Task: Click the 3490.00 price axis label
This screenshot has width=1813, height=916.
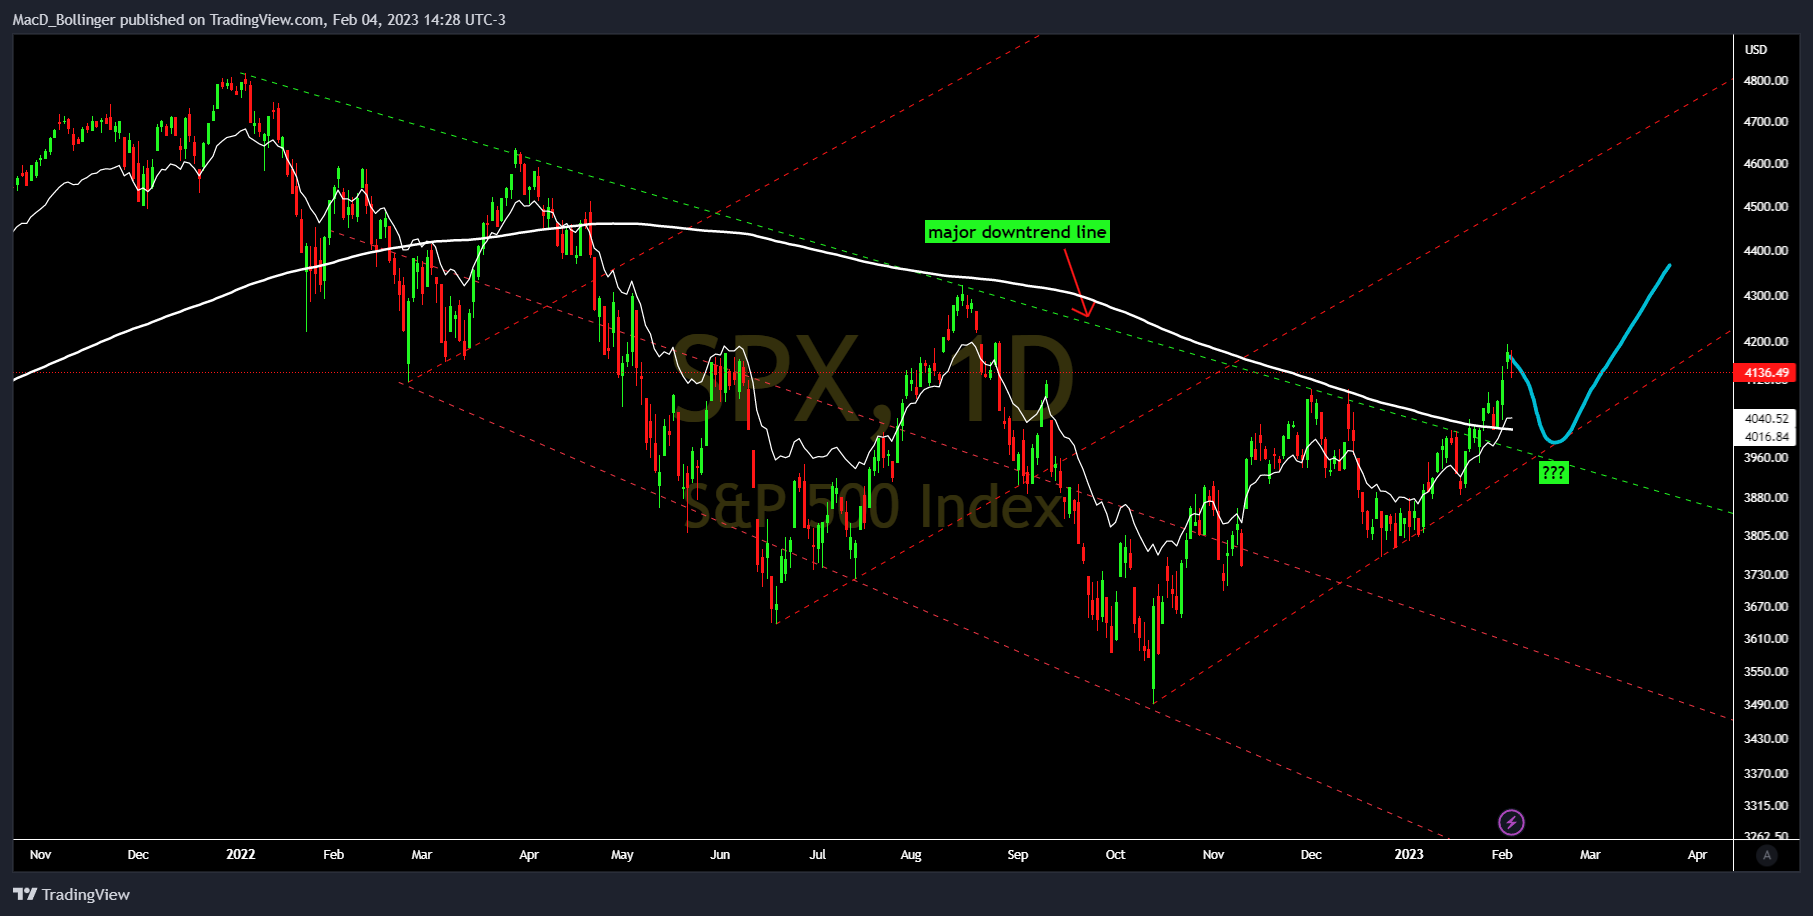Action: point(1766,704)
